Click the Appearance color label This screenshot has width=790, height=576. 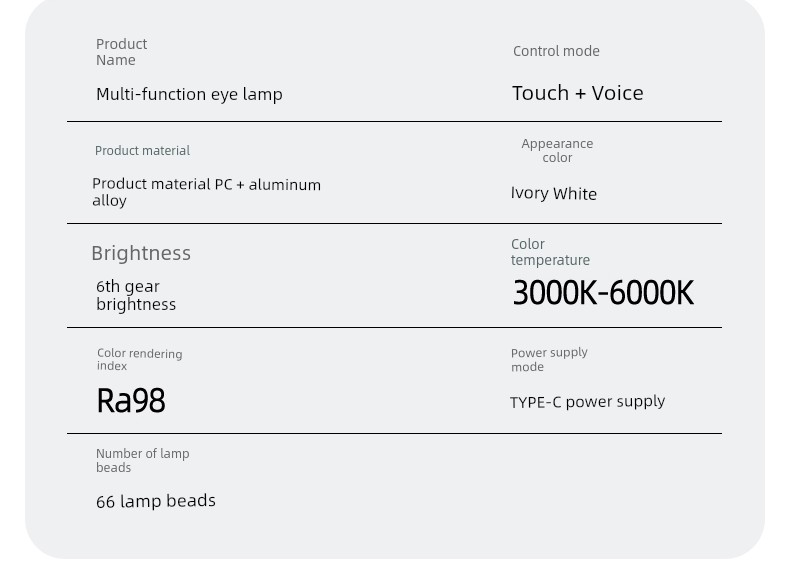pos(557,150)
